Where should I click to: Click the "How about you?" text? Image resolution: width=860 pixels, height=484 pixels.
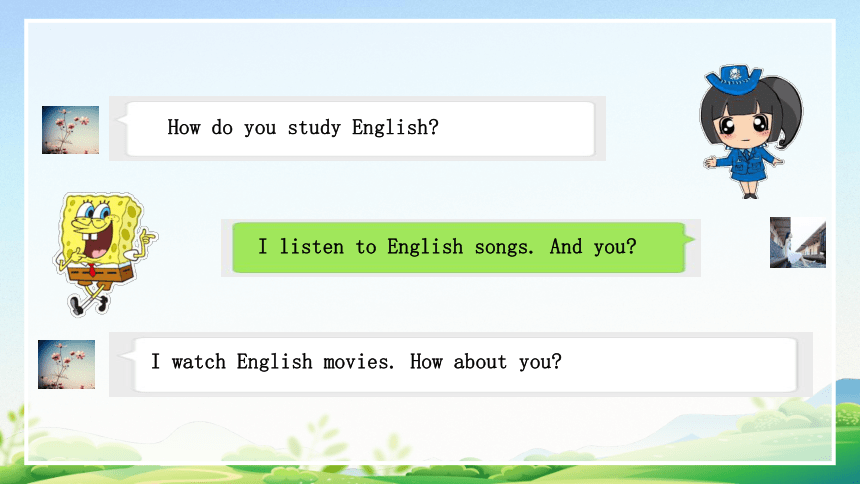[485, 362]
